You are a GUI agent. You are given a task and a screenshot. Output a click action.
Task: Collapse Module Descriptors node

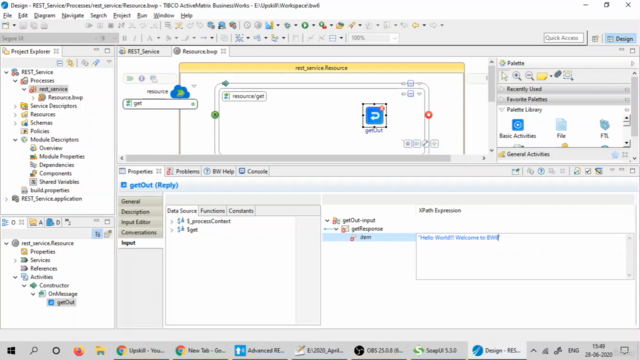click(x=15, y=140)
